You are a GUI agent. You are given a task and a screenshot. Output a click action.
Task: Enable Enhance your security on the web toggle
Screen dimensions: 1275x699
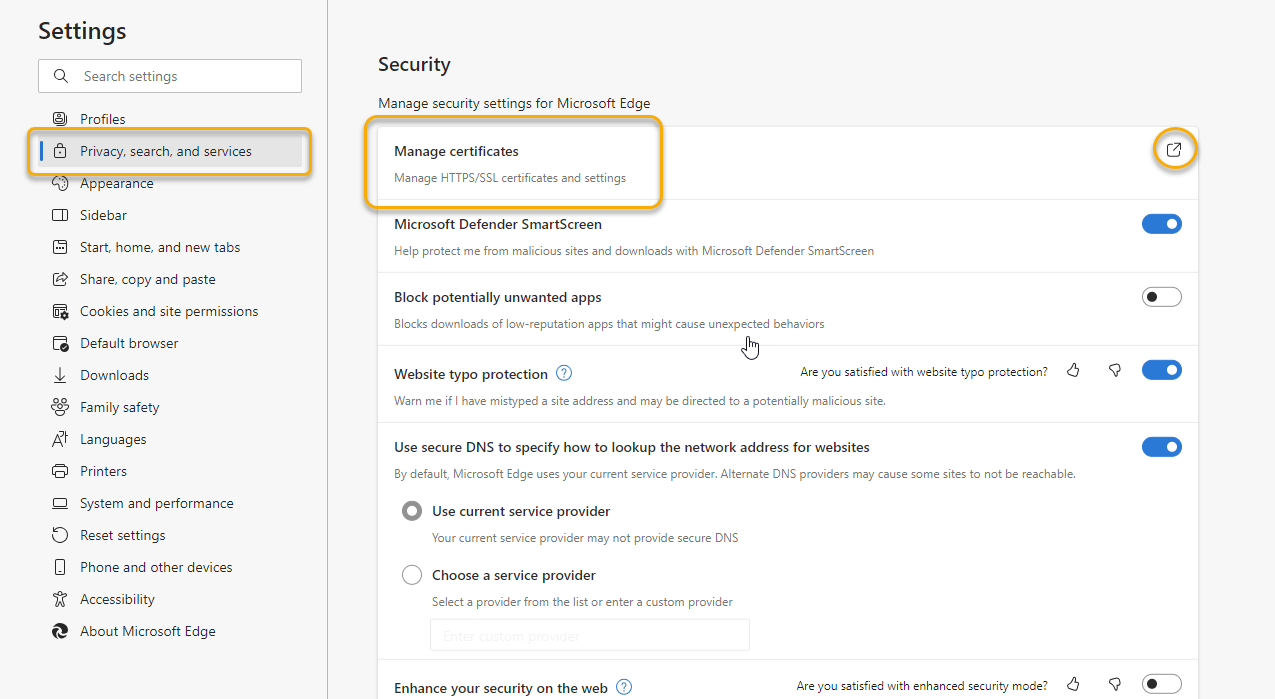(x=1162, y=684)
